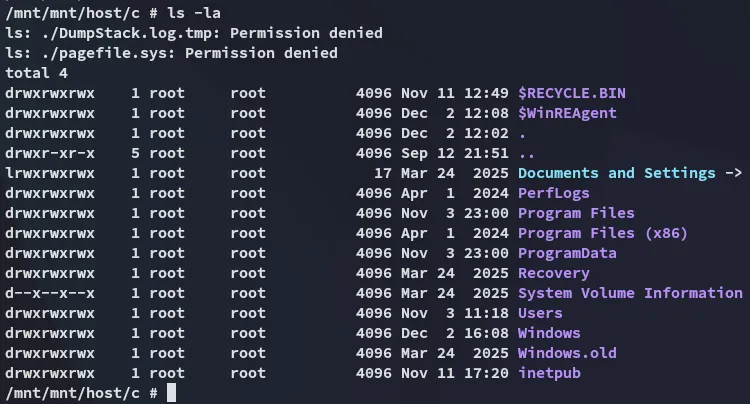The image size is (750, 404).
Task: Select the parent directory '..' entry
Action: (x=527, y=154)
